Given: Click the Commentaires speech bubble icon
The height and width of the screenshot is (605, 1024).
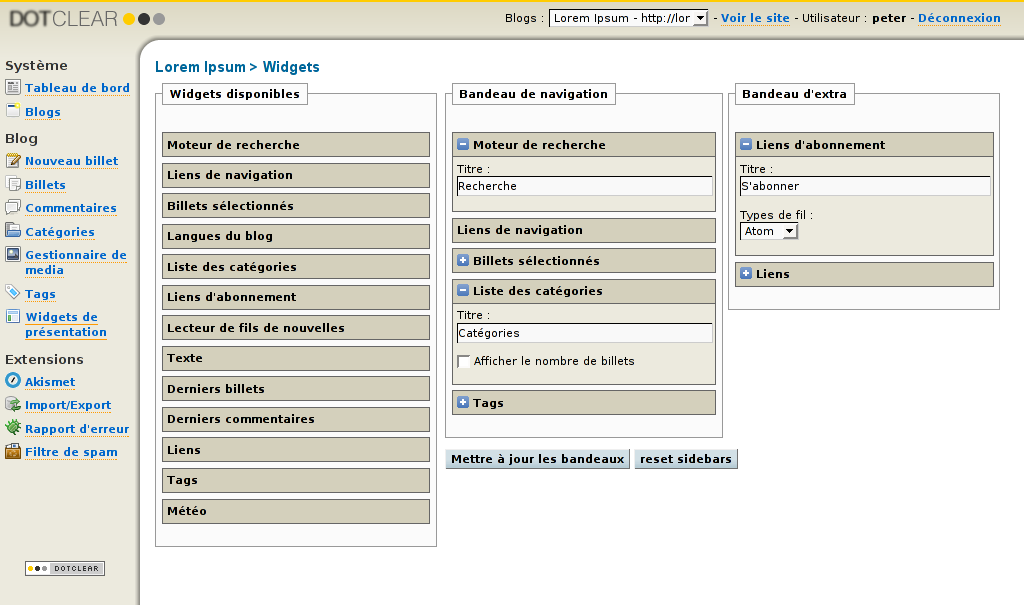Looking at the screenshot, I should 12,208.
